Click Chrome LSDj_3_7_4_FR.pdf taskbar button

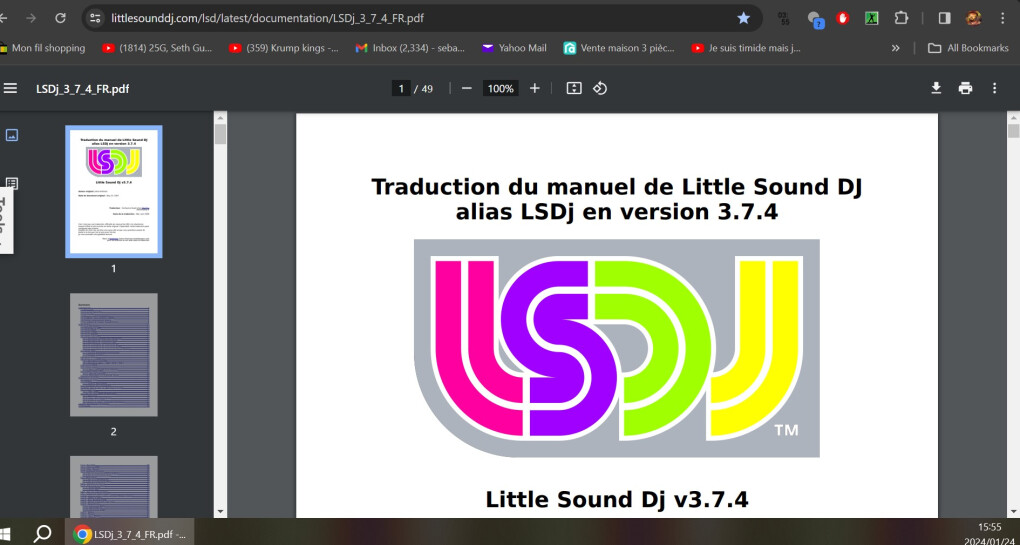pos(130,534)
